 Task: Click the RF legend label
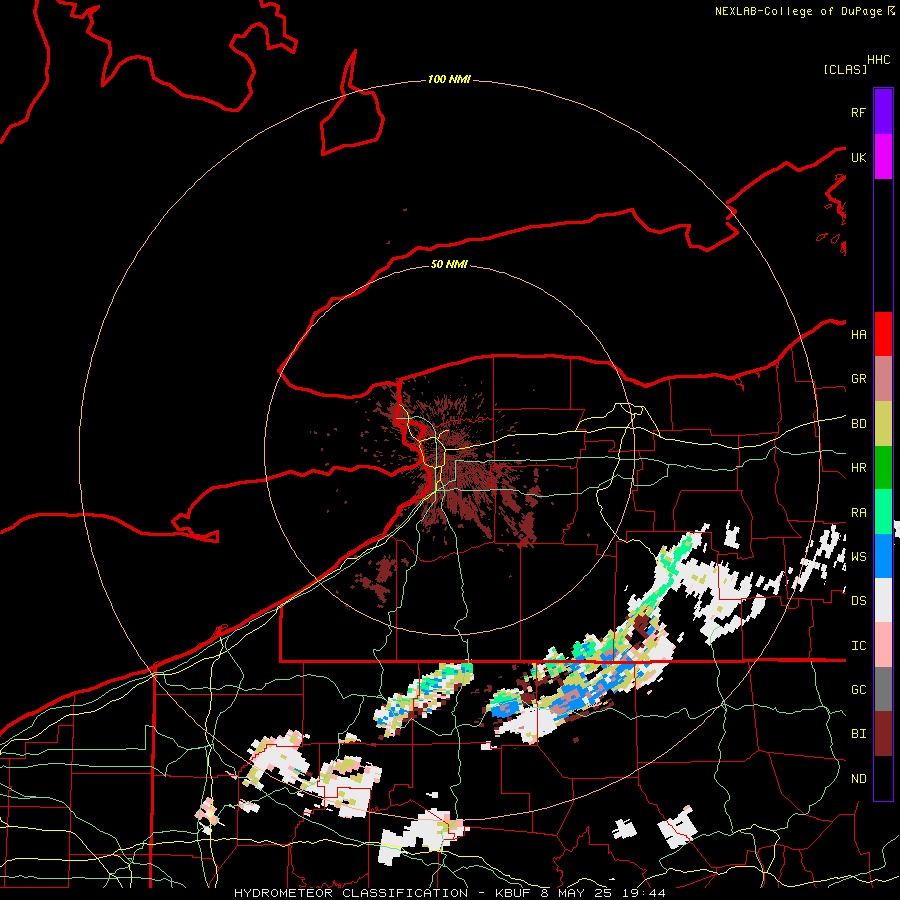click(858, 112)
